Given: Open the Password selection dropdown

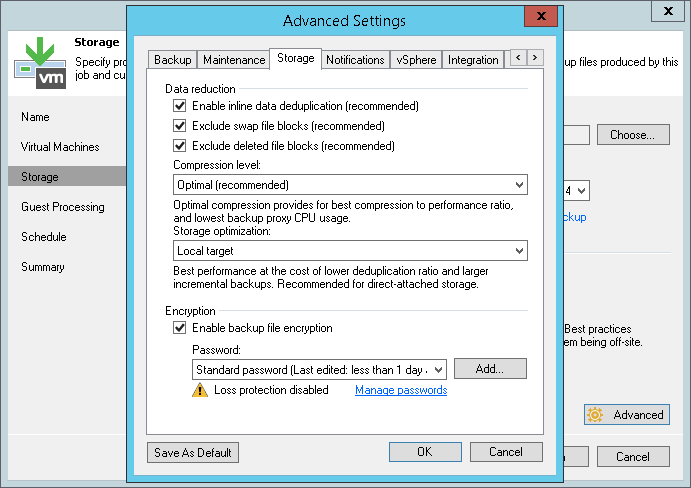Looking at the screenshot, I should pyautogui.click(x=319, y=369).
